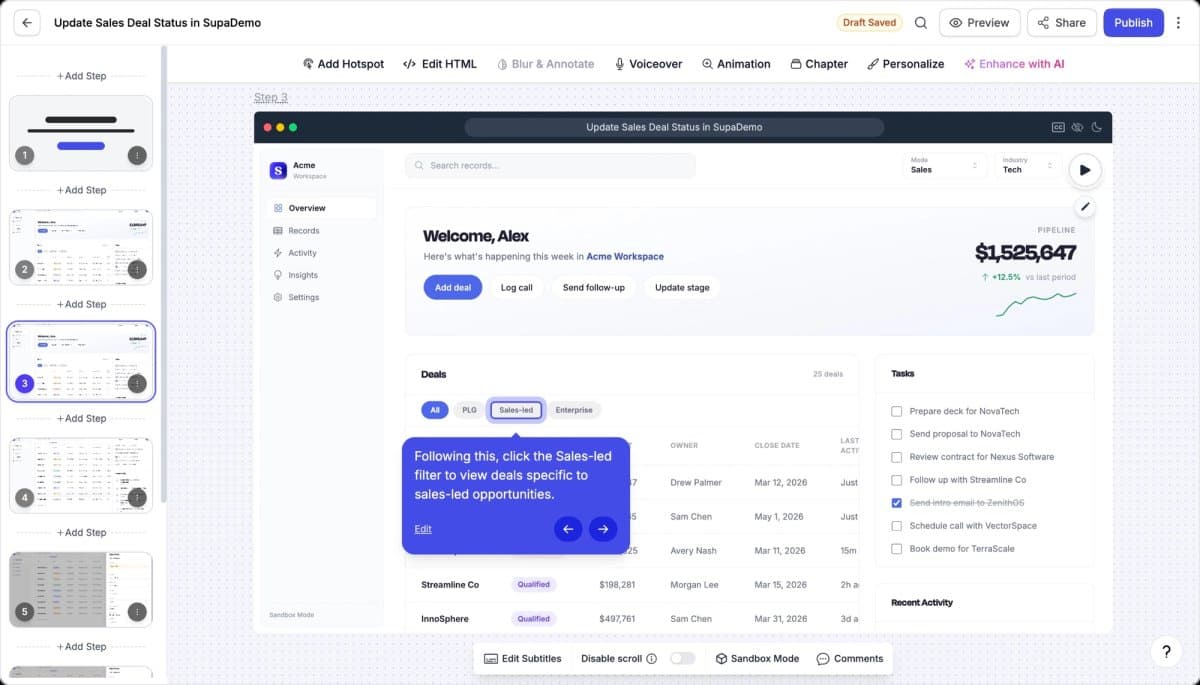Open options menu on step 1 thumbnail
This screenshot has width=1200, height=685.
pyautogui.click(x=138, y=155)
